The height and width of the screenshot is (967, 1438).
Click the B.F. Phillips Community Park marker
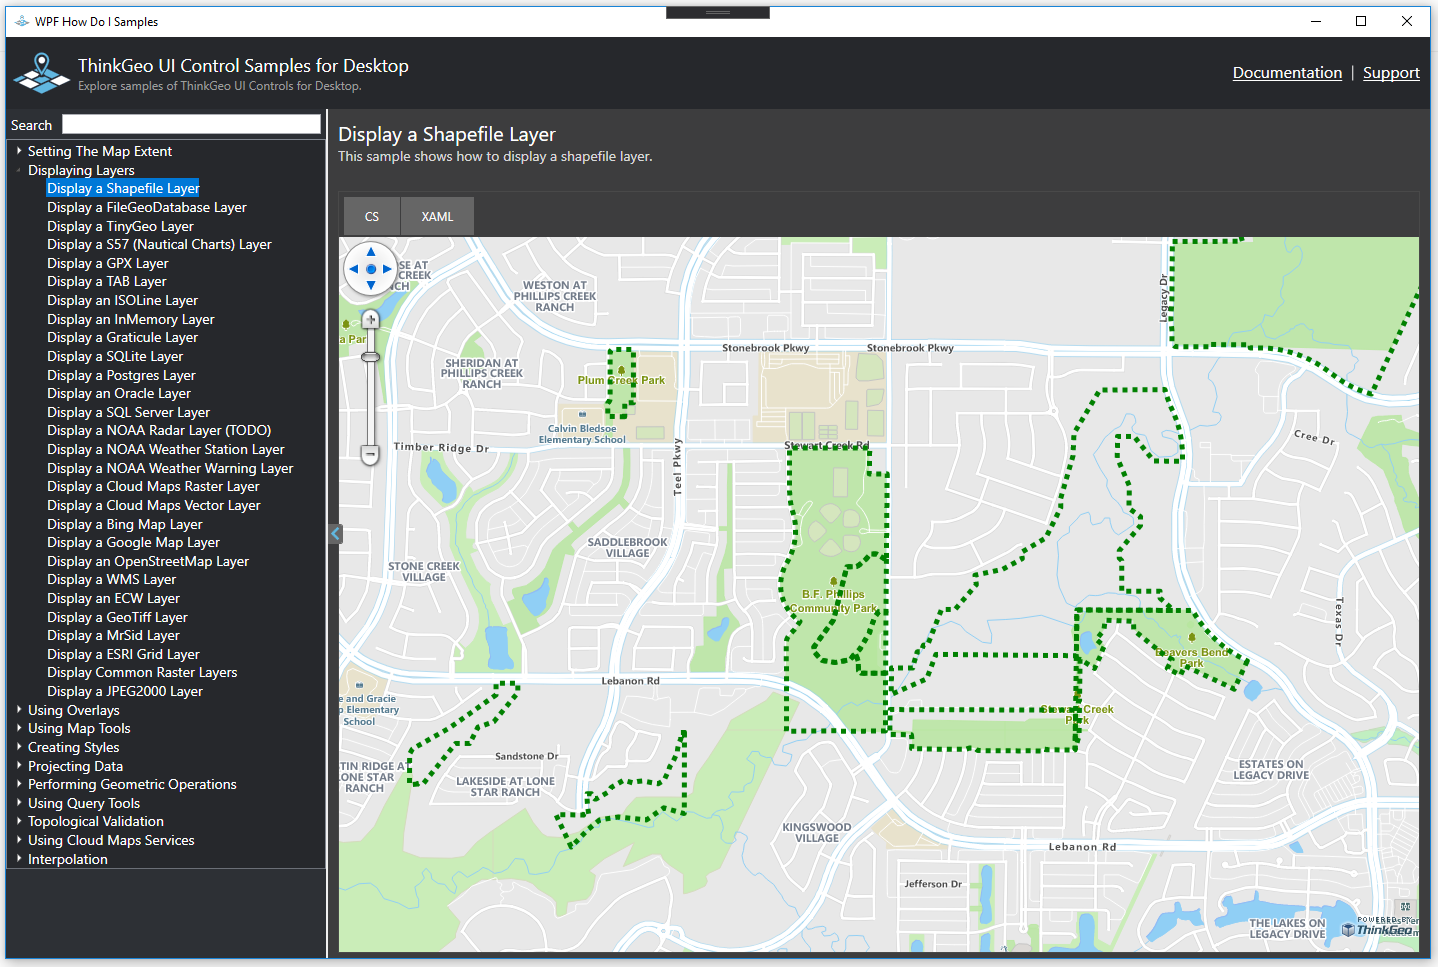[834, 582]
